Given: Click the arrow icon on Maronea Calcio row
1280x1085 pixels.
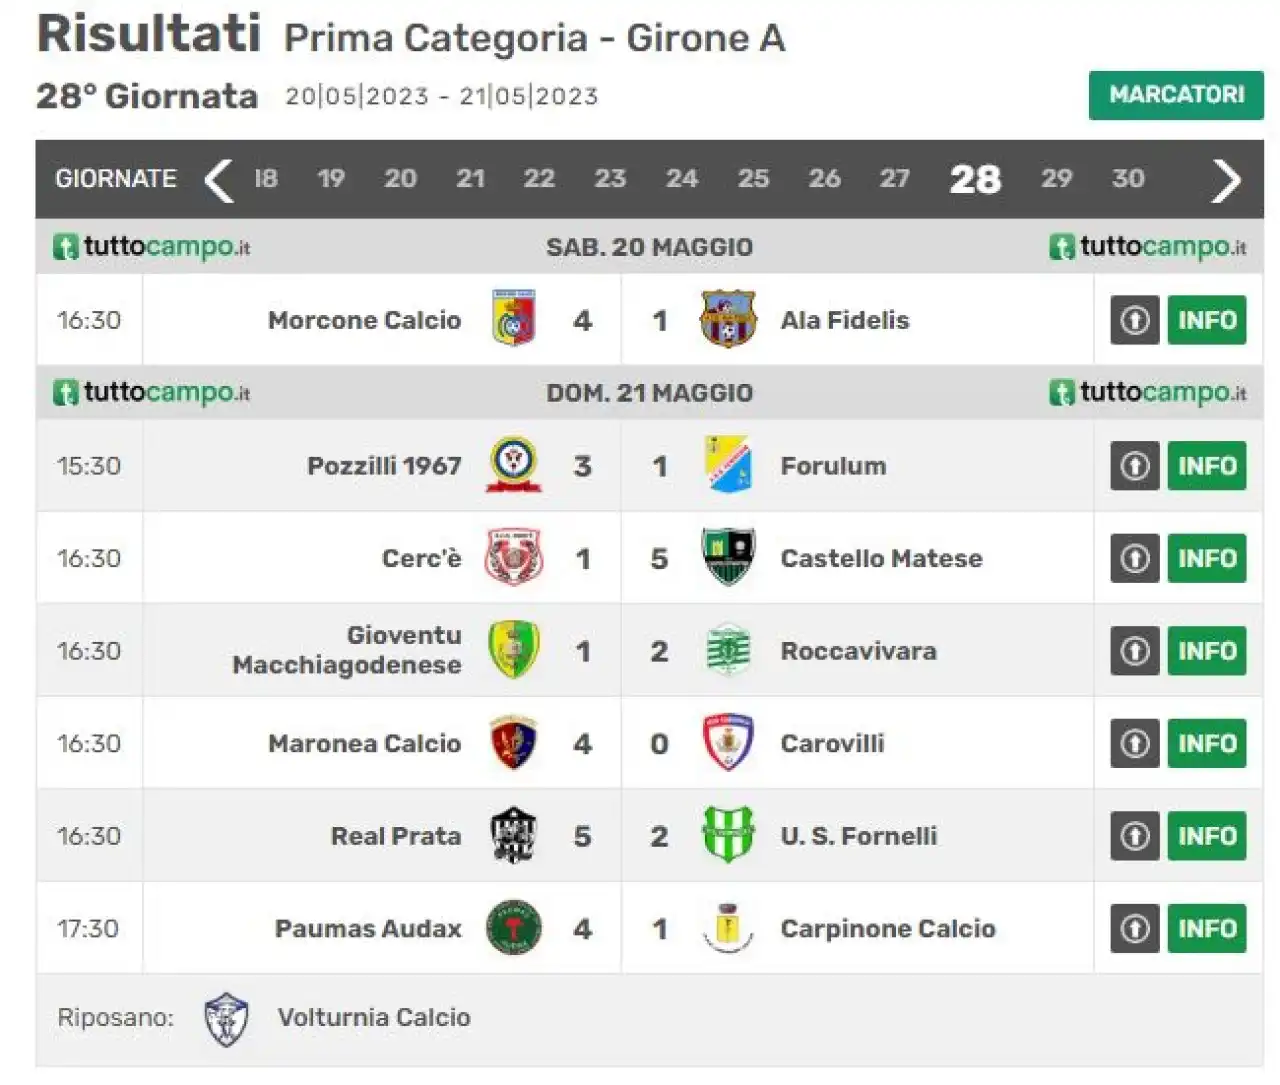Looking at the screenshot, I should [1135, 743].
